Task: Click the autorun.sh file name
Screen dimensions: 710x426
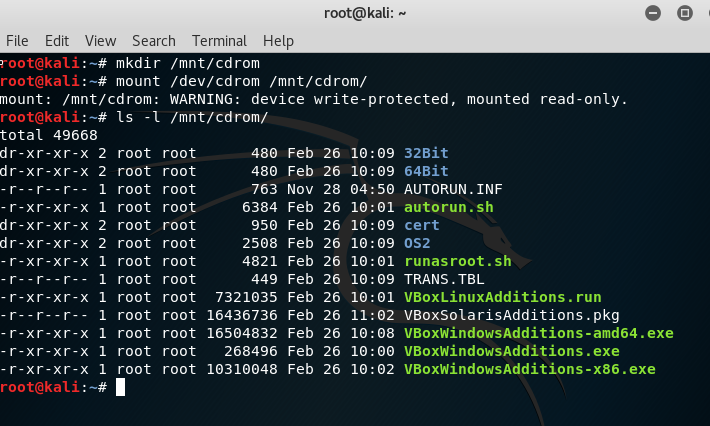Action: coord(449,207)
